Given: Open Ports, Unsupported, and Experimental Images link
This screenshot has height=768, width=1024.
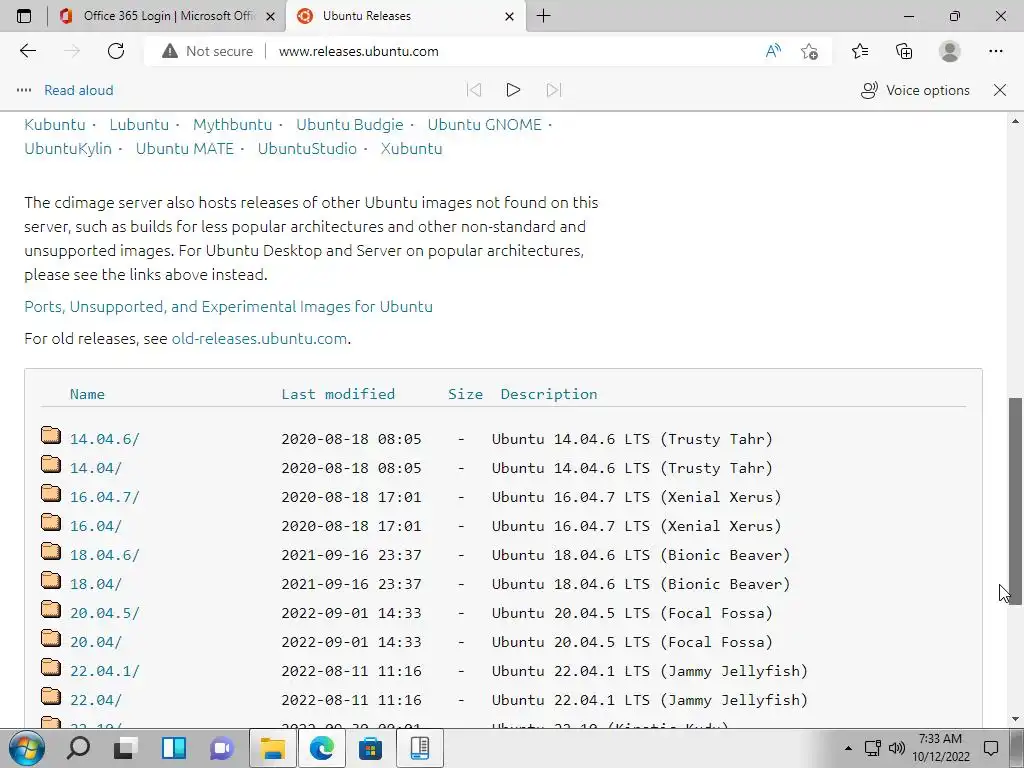Looking at the screenshot, I should (x=229, y=306).
